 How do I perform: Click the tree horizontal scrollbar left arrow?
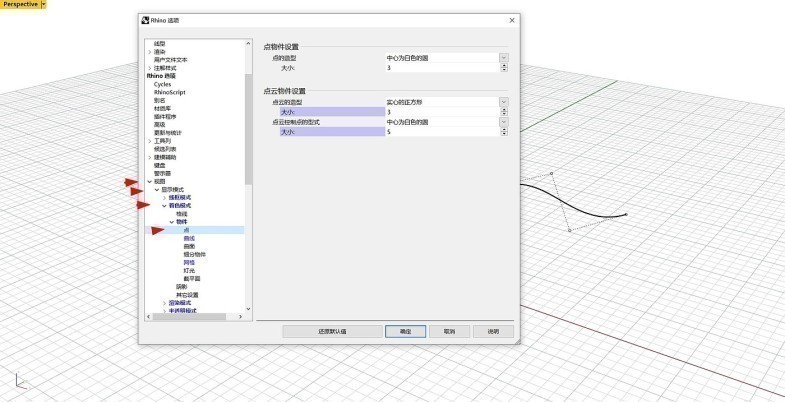(x=148, y=317)
